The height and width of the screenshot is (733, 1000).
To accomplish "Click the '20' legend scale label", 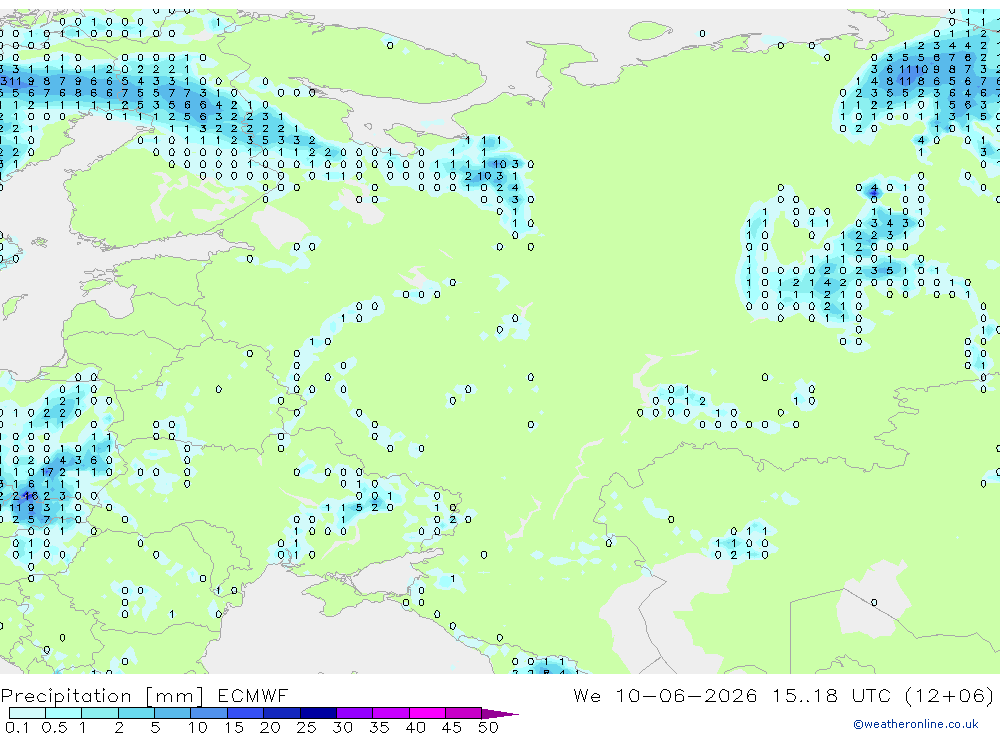I will tap(270, 727).
